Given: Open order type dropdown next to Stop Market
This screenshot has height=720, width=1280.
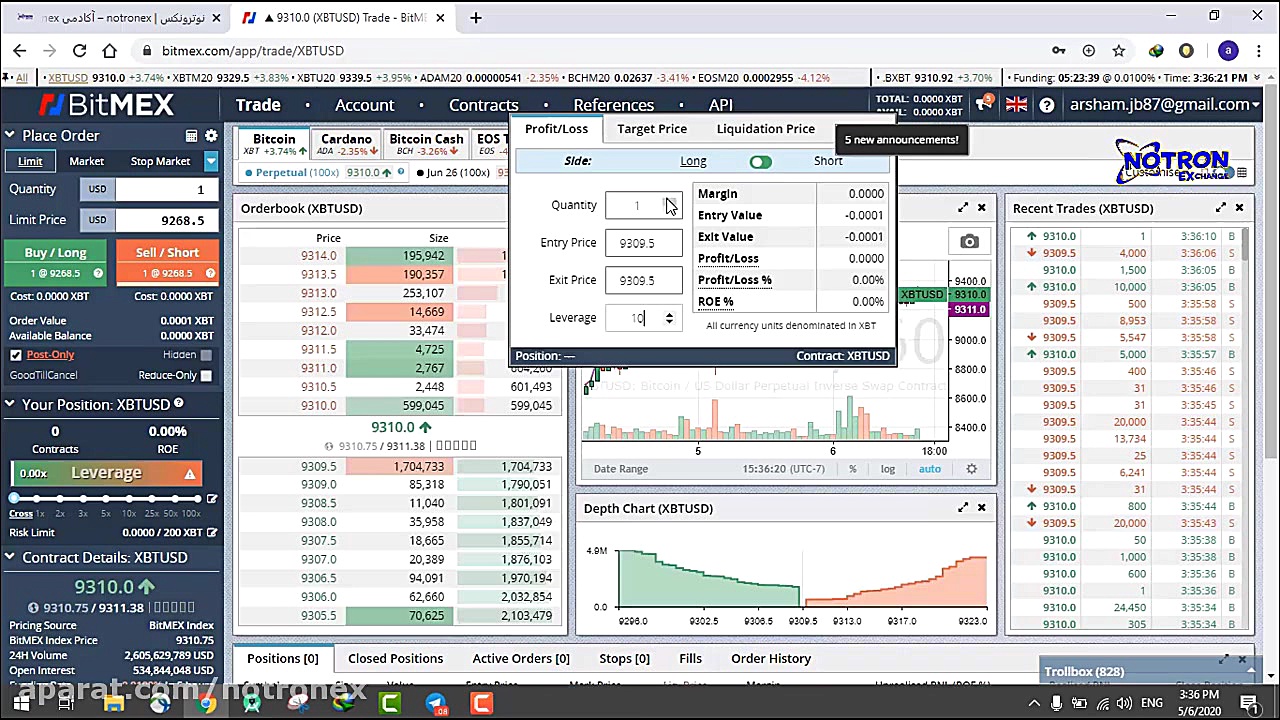Looking at the screenshot, I should tap(211, 161).
